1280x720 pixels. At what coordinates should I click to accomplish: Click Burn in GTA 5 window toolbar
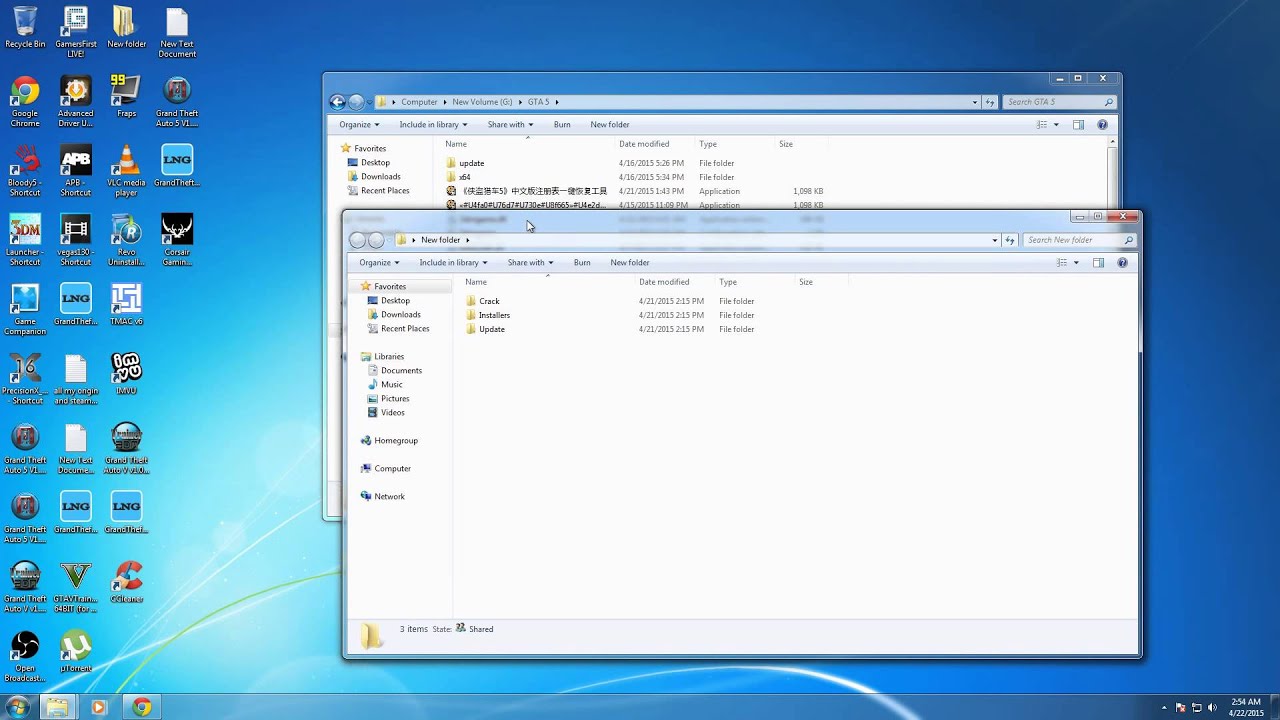pos(562,125)
